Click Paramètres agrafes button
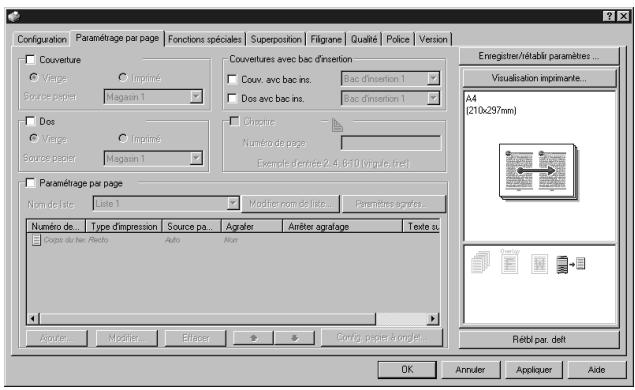The image size is (635, 390). point(394,204)
